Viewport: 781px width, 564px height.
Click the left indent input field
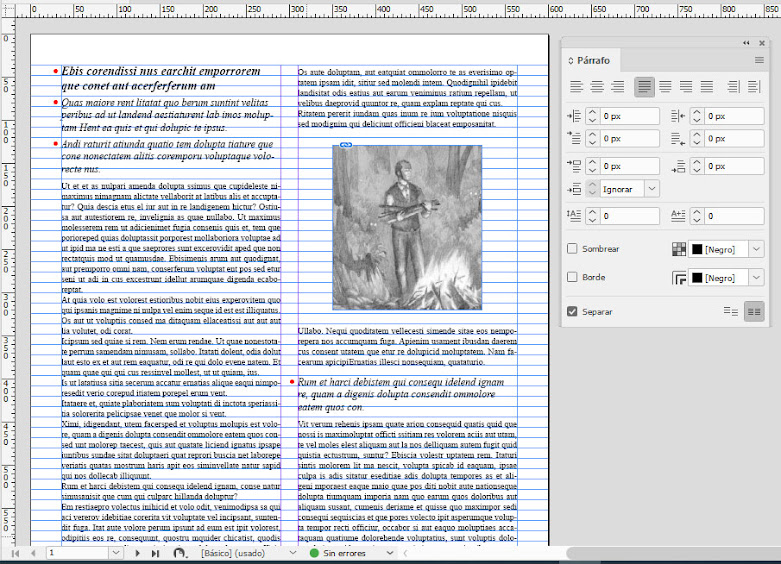630,116
